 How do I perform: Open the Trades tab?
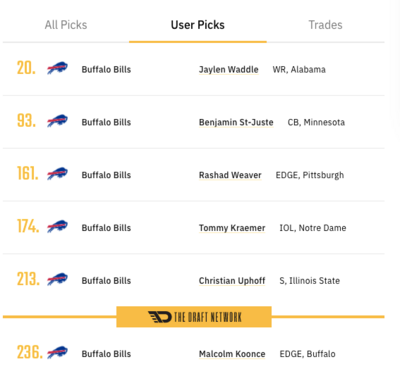tap(325, 25)
